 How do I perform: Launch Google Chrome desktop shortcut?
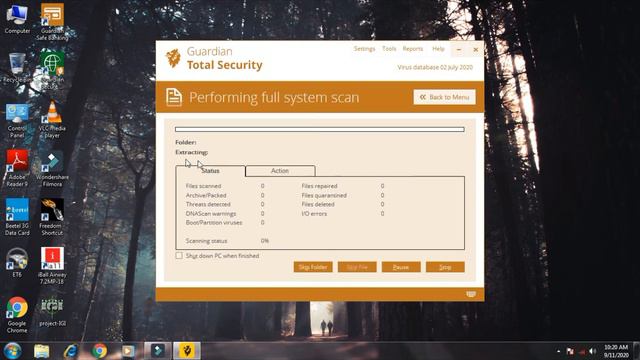pos(17,315)
